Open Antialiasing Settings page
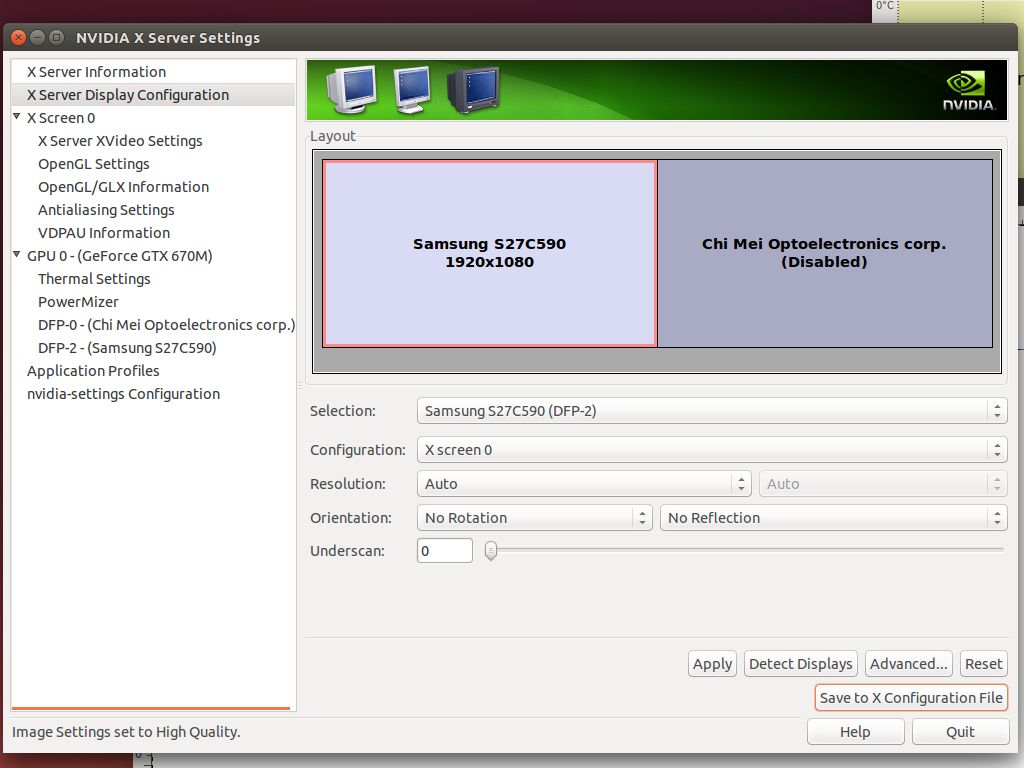Image resolution: width=1024 pixels, height=768 pixels. click(106, 210)
